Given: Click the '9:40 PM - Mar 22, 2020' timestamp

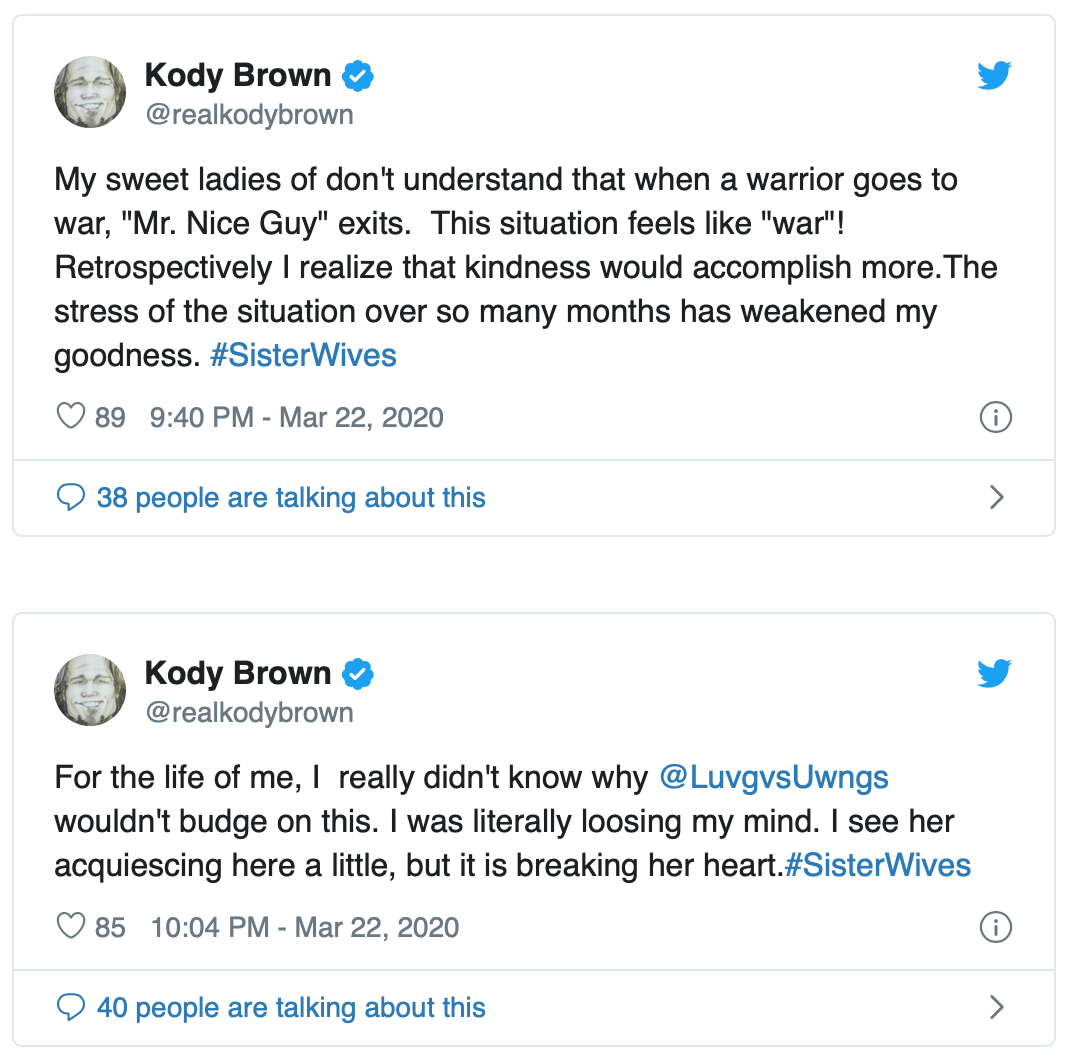Looking at the screenshot, I should pyautogui.click(x=296, y=417).
